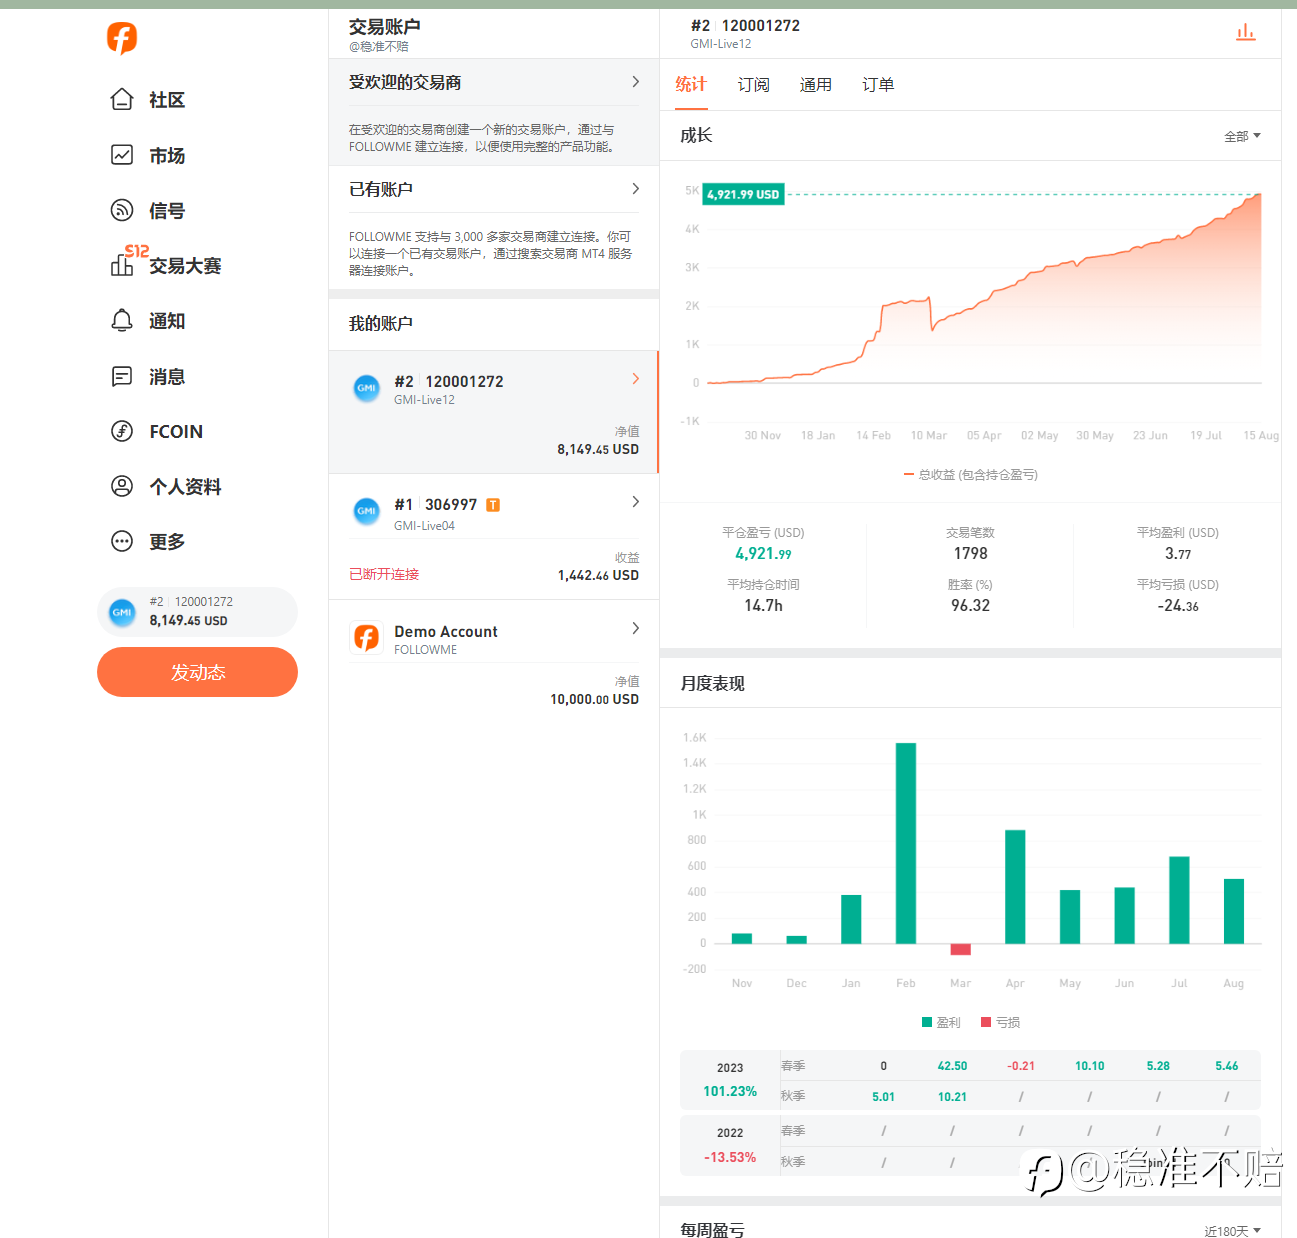The image size is (1297, 1238).
Task: Open the 通知 bell icon
Action: point(122,320)
